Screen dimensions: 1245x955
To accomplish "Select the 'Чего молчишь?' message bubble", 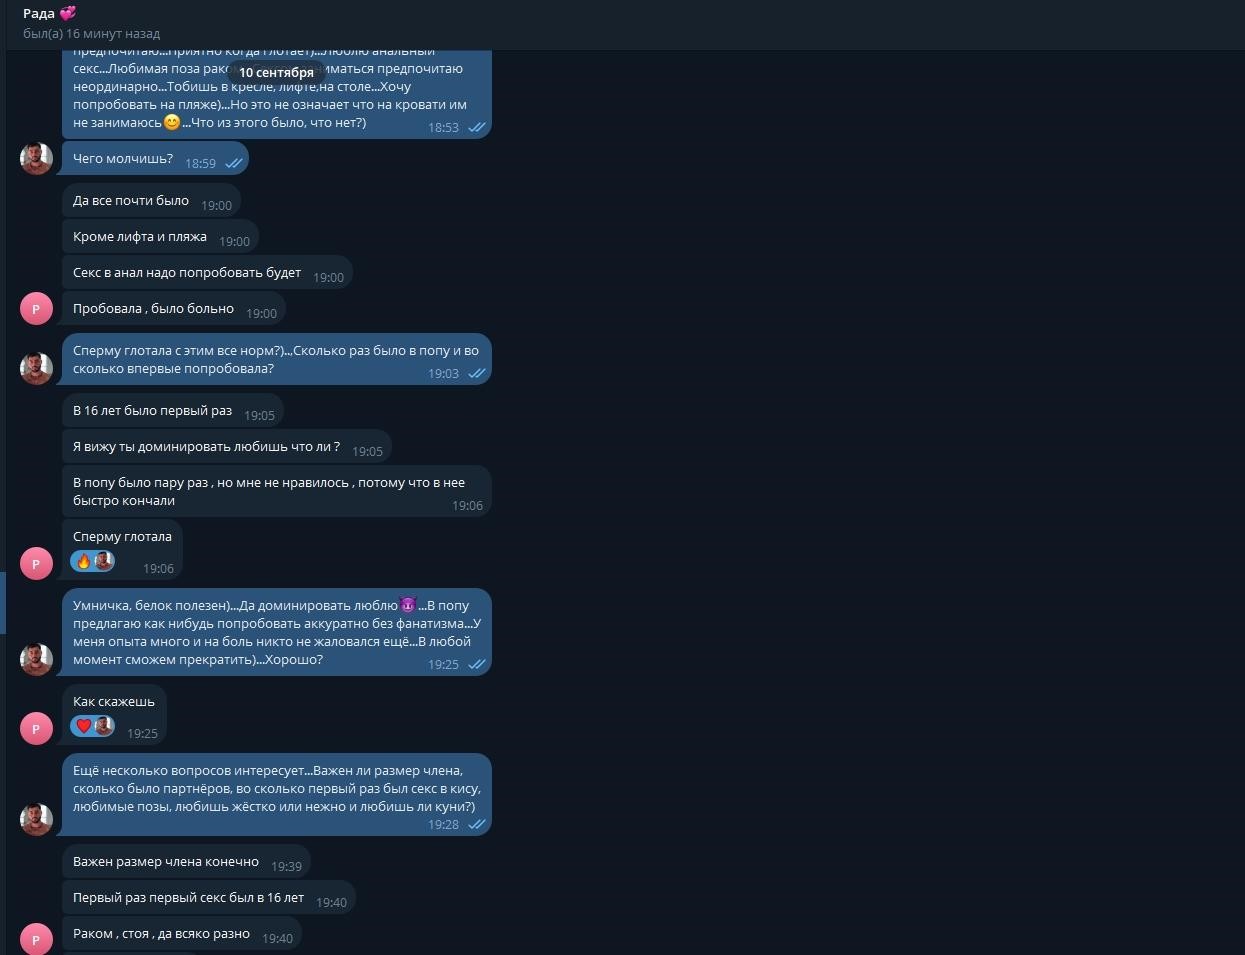I will (x=155, y=159).
